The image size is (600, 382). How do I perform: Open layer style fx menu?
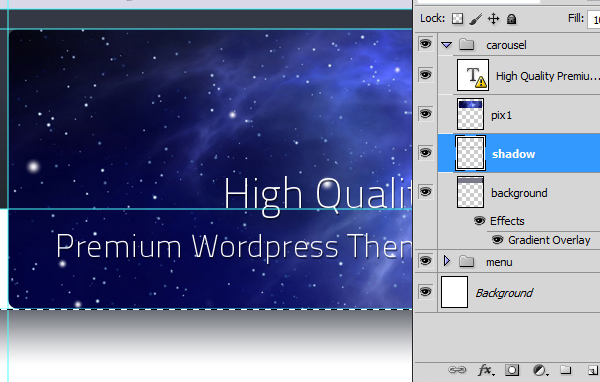[485, 370]
